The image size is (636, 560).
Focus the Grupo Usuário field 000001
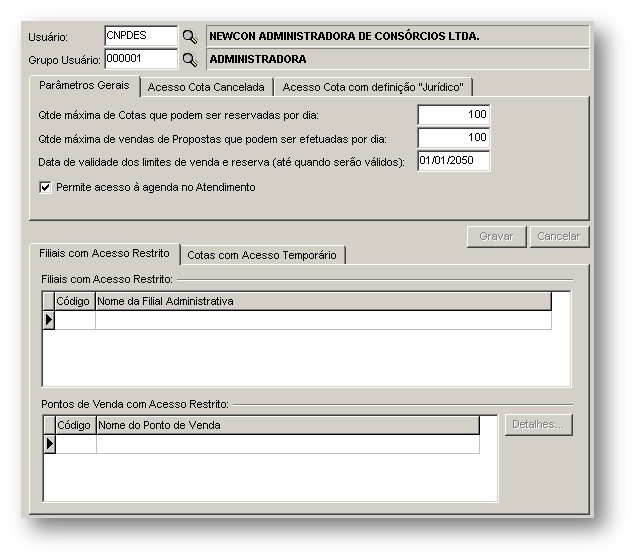(x=141, y=59)
